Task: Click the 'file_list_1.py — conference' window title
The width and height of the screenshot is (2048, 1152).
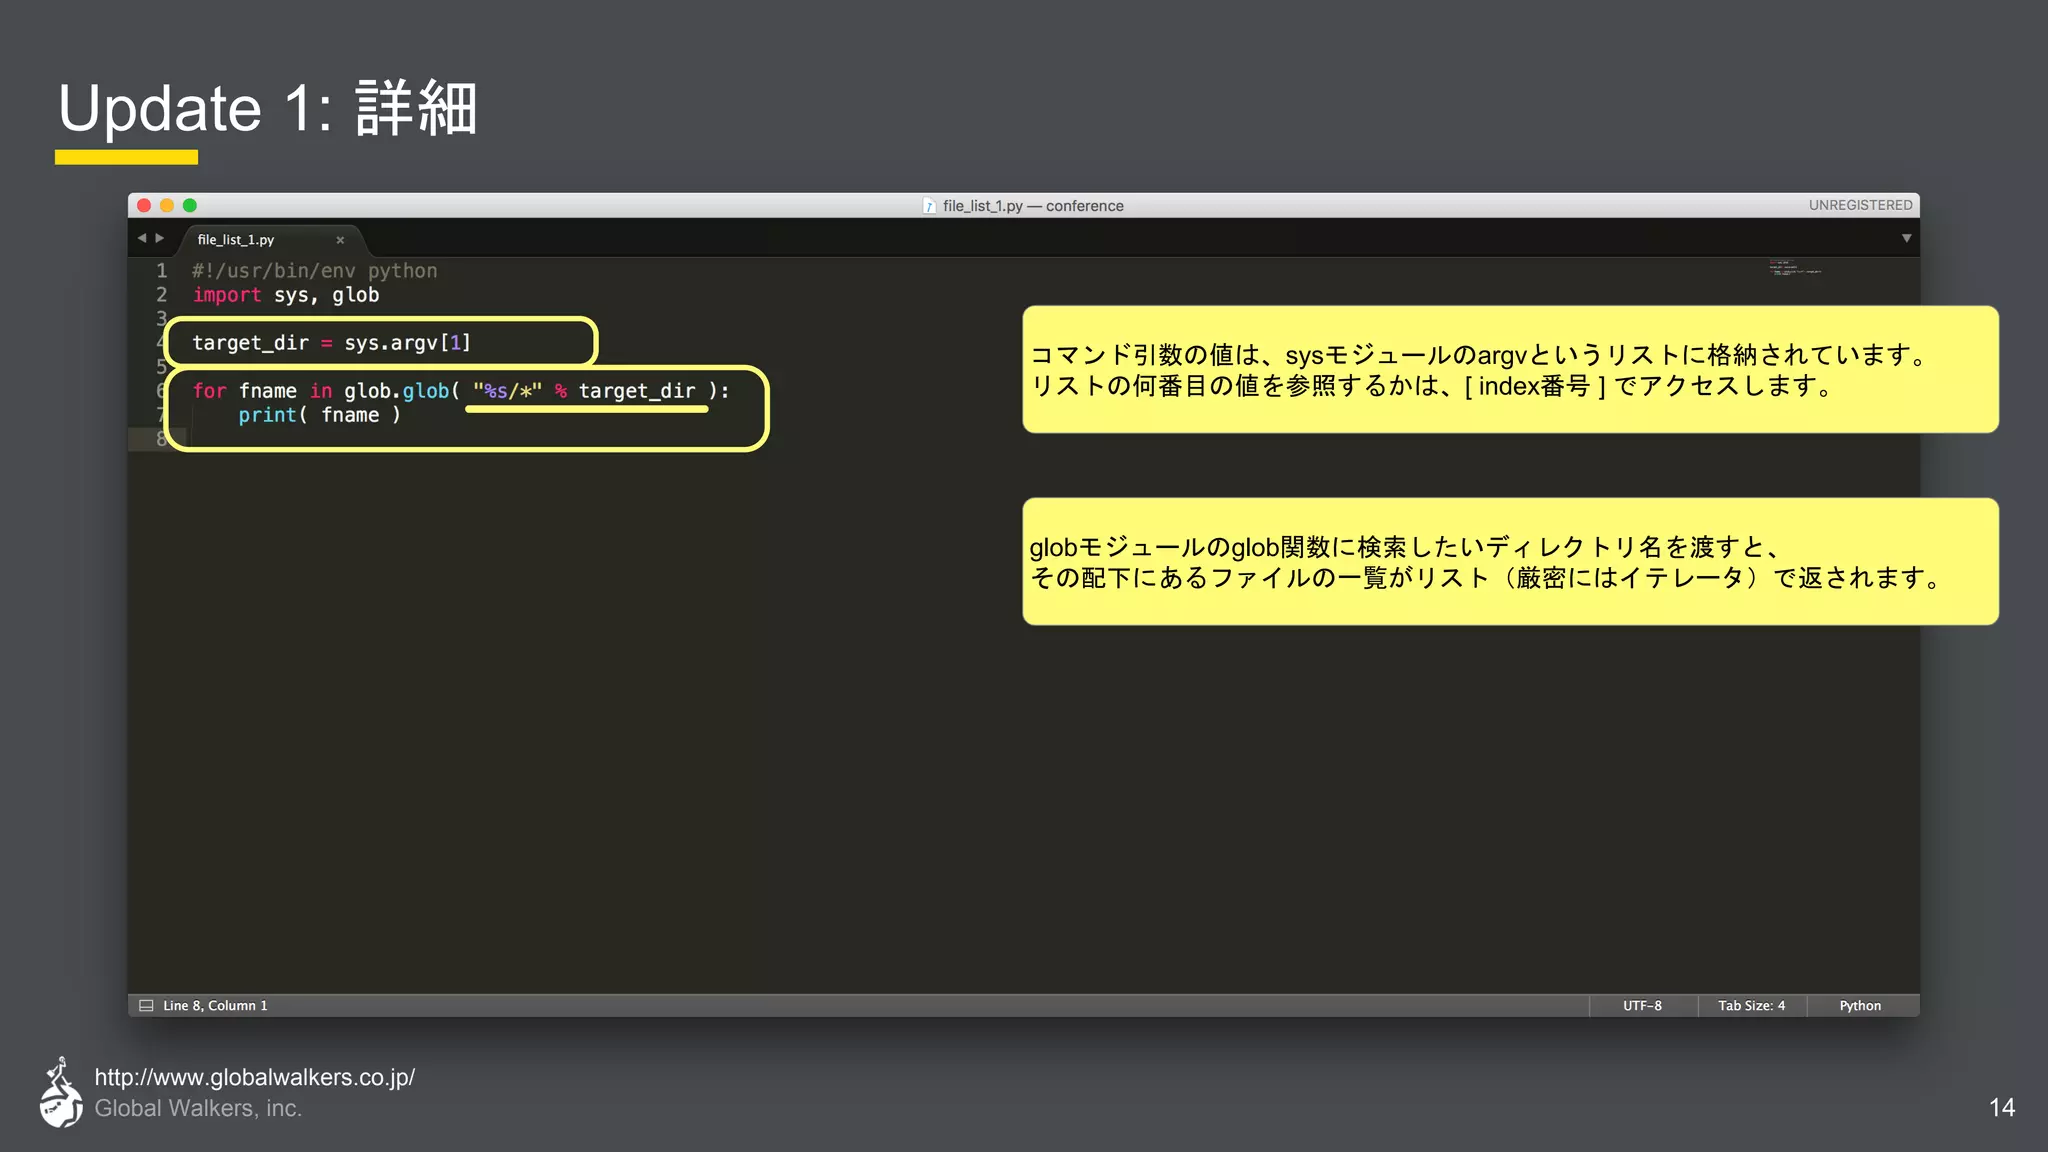Action: tap(1033, 206)
